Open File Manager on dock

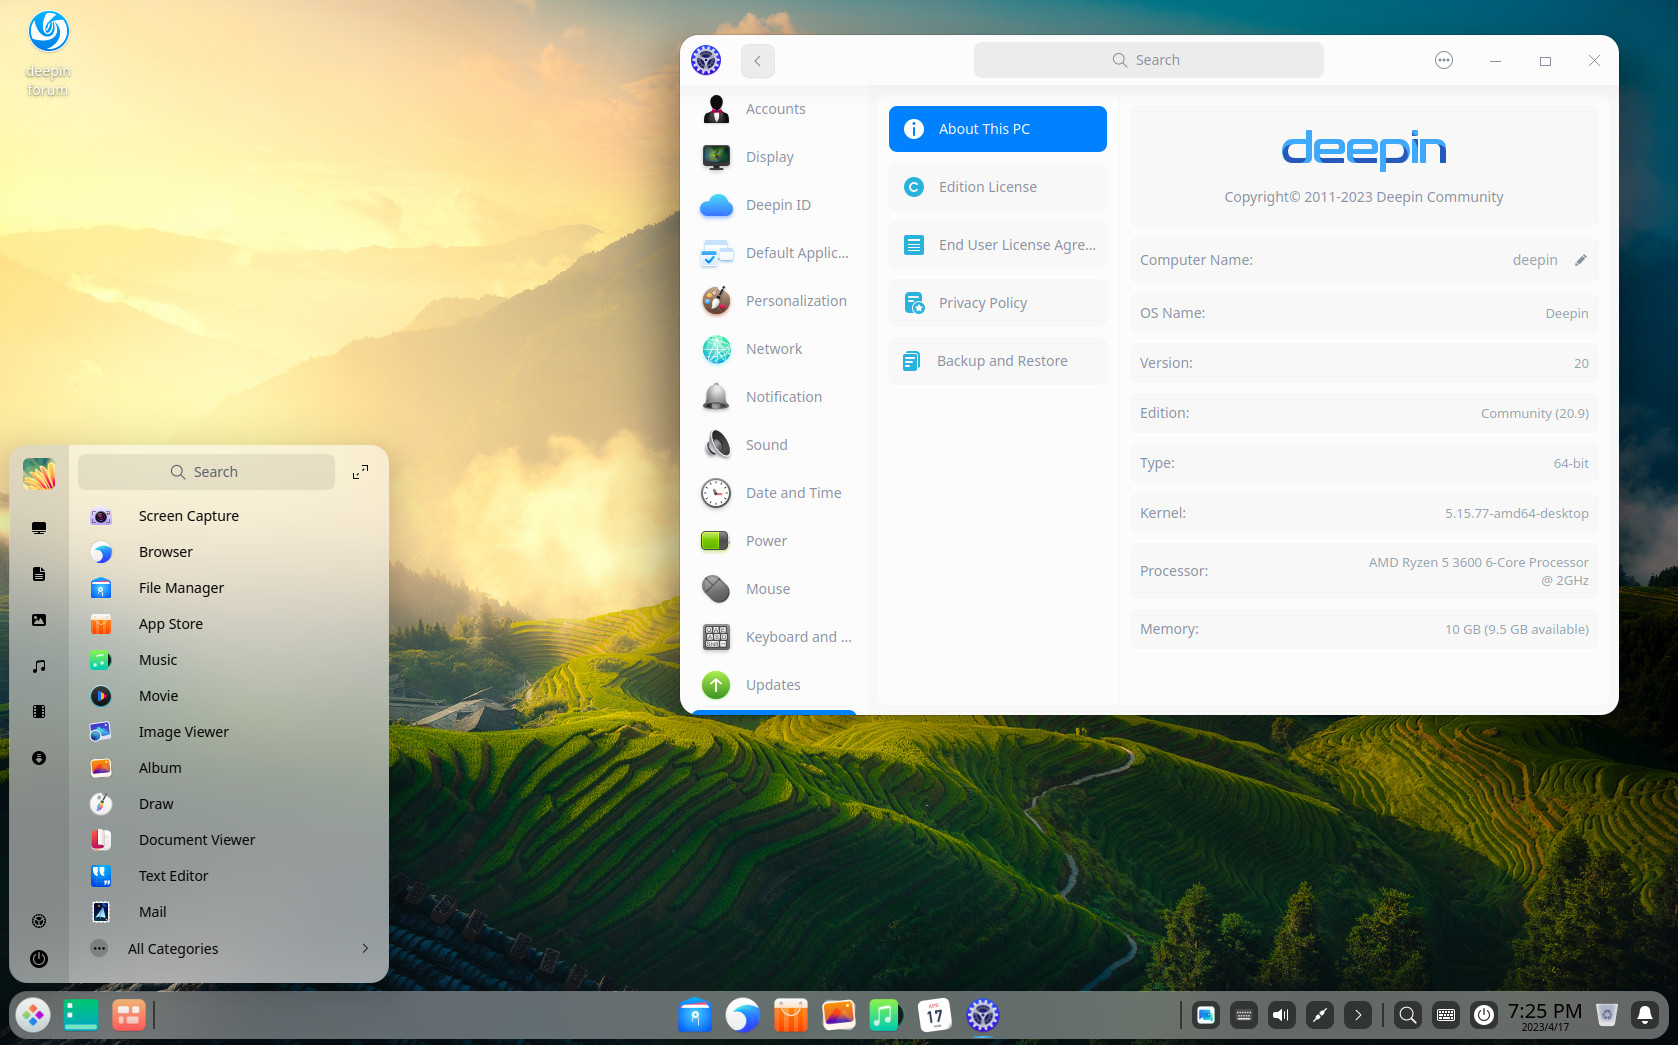695,1015
